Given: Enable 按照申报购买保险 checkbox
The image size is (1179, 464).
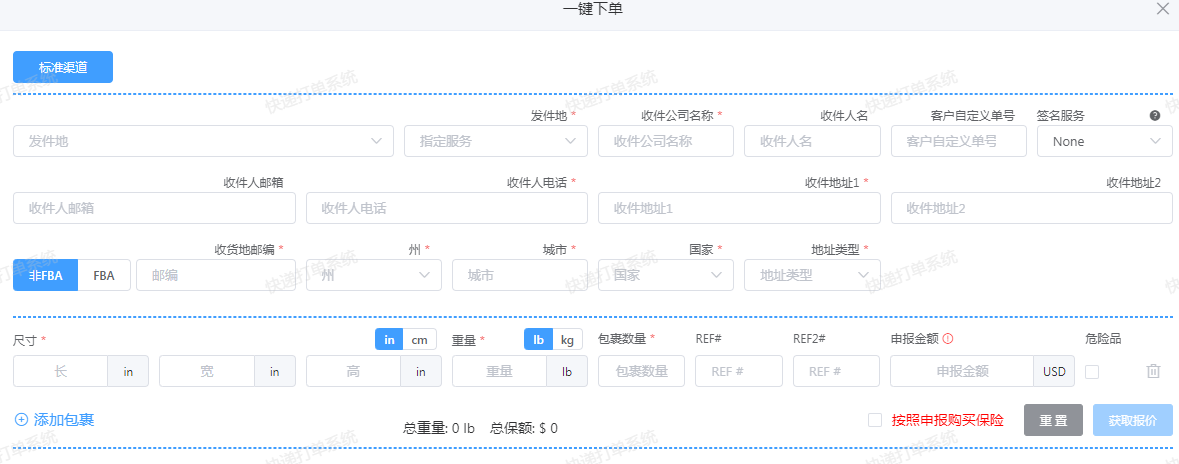Looking at the screenshot, I should click(x=875, y=420).
